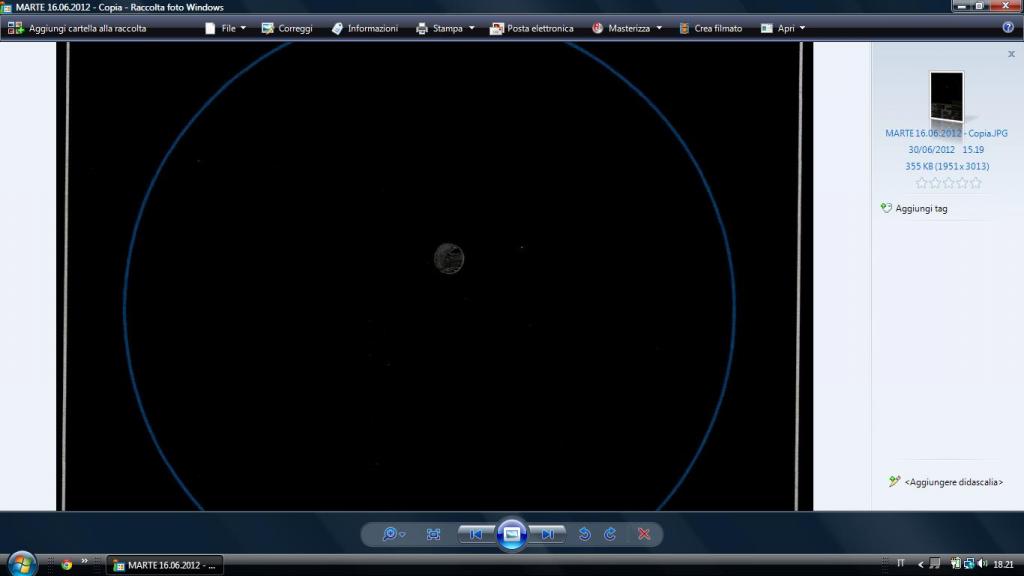Skip to next photo
Screen dimensions: 1024x576
click(x=548, y=534)
